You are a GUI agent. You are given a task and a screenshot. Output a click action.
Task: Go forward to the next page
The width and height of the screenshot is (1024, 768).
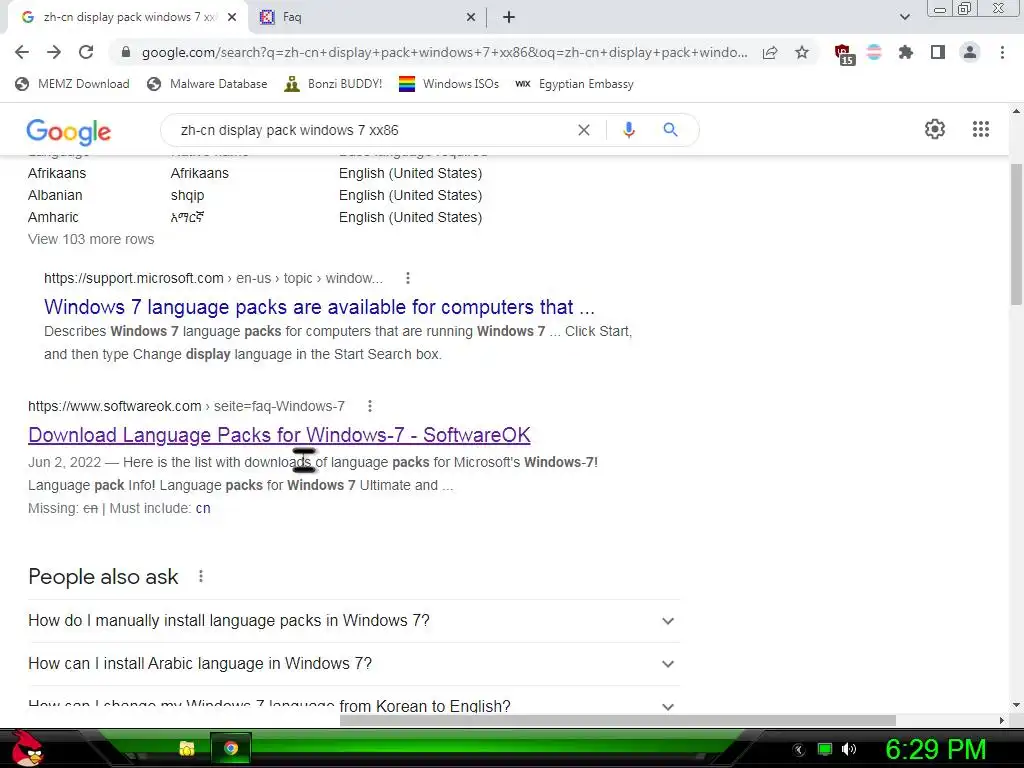click(54, 52)
